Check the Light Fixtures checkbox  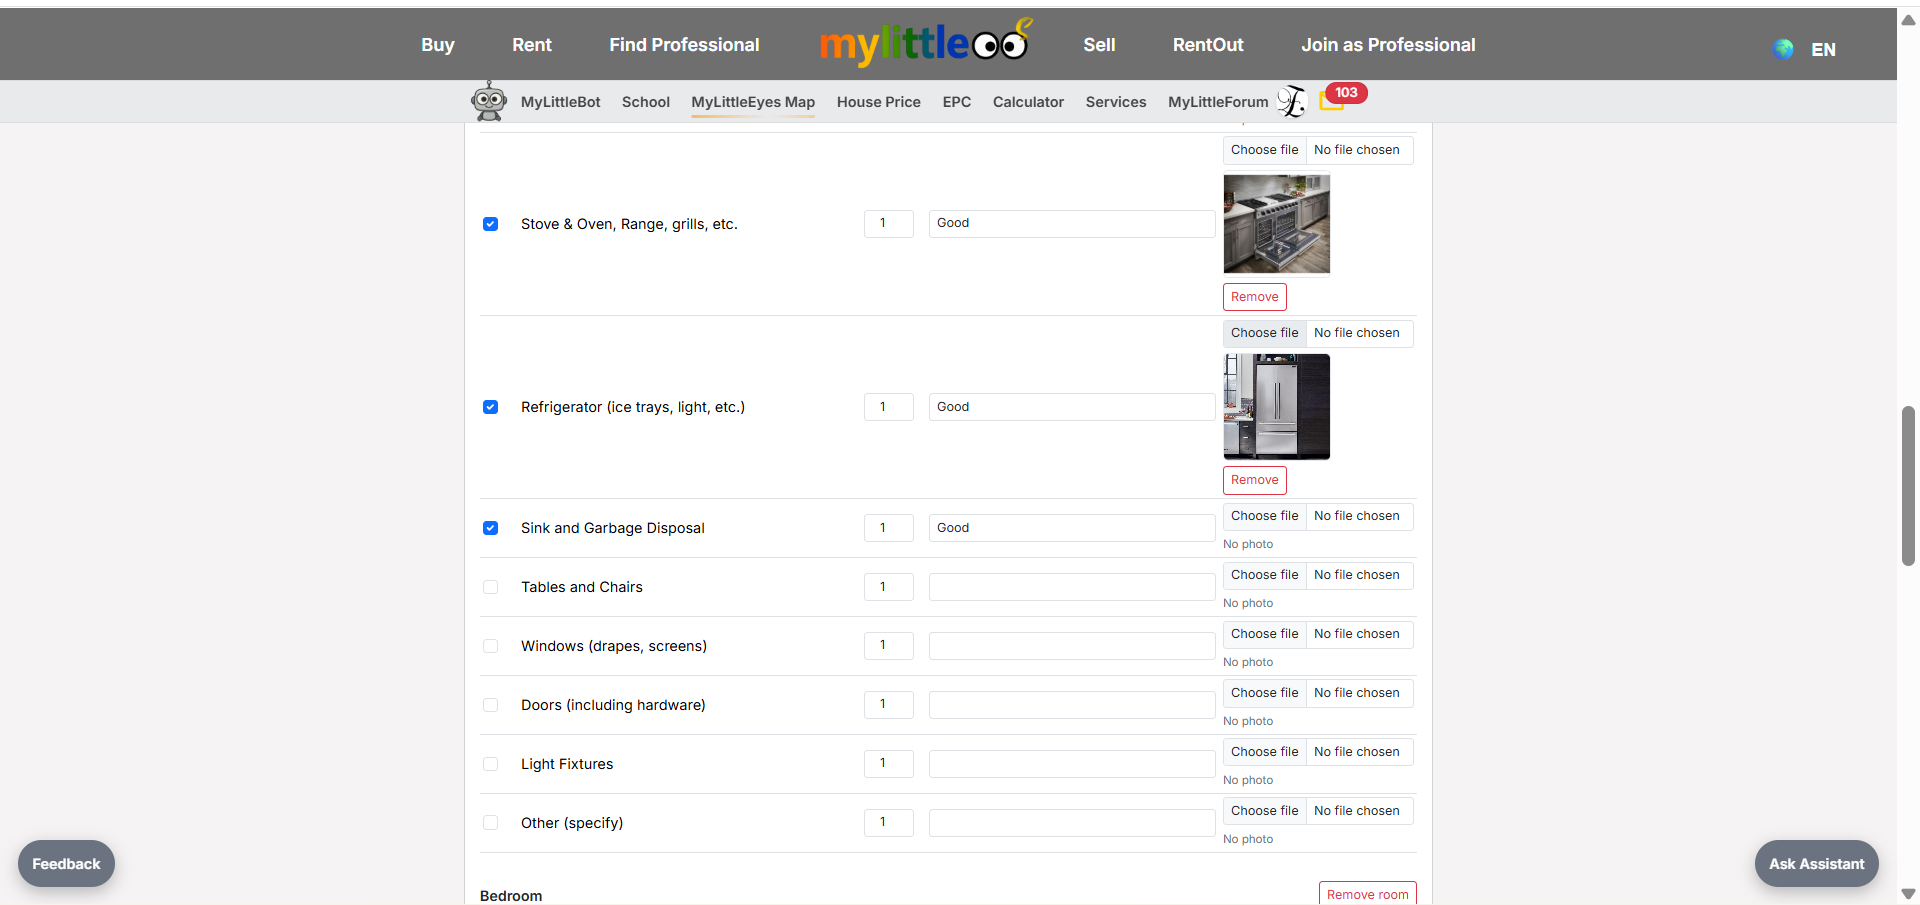[490, 764]
